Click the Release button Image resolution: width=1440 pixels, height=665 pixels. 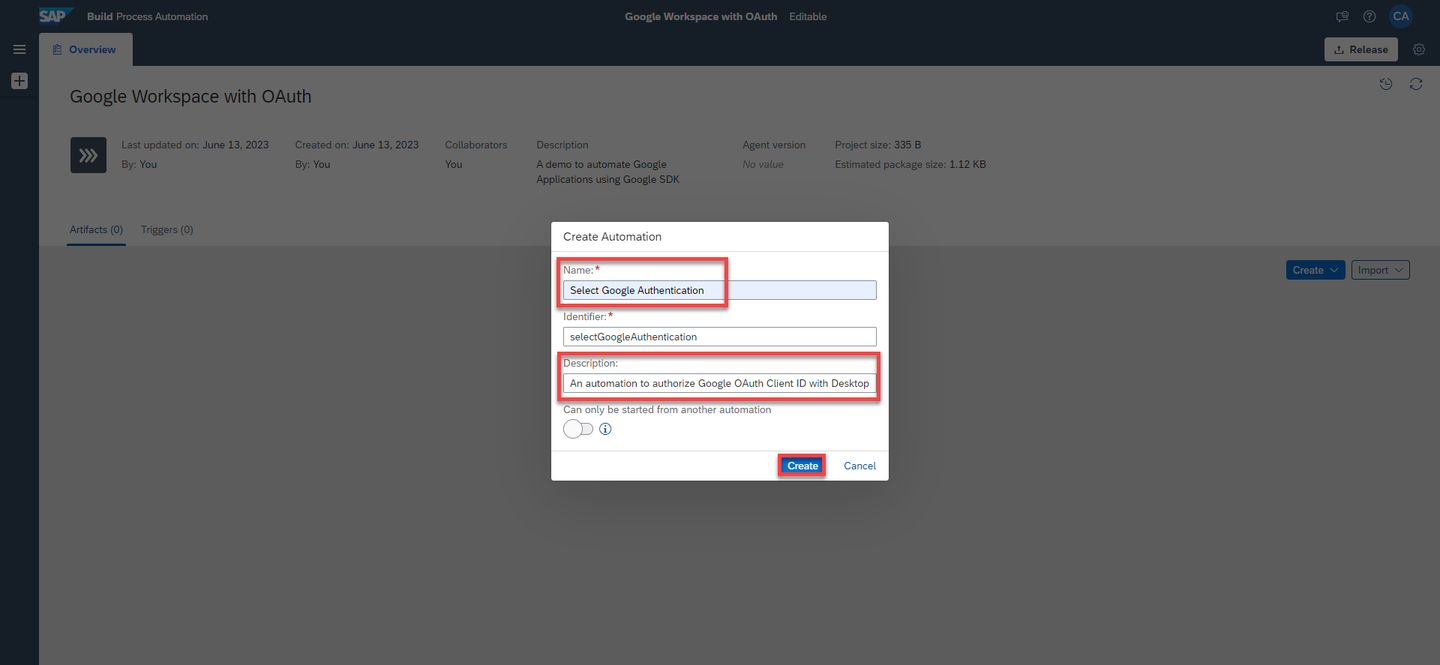1361,49
